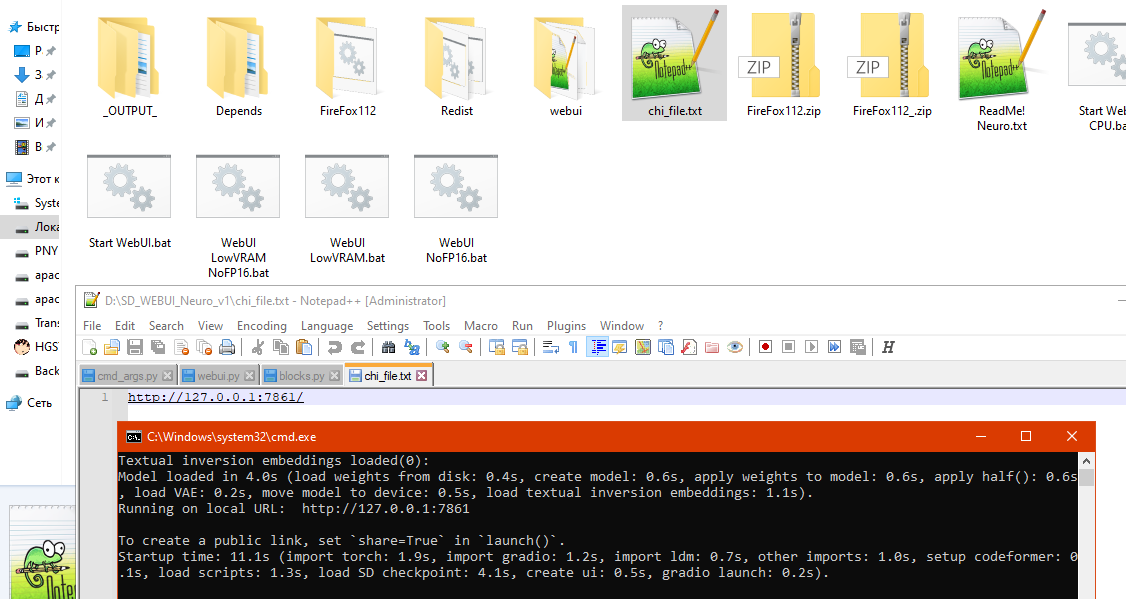Click the Save All icon in Notepad++
Image resolution: width=1126 pixels, height=599 pixels.
coord(158,348)
